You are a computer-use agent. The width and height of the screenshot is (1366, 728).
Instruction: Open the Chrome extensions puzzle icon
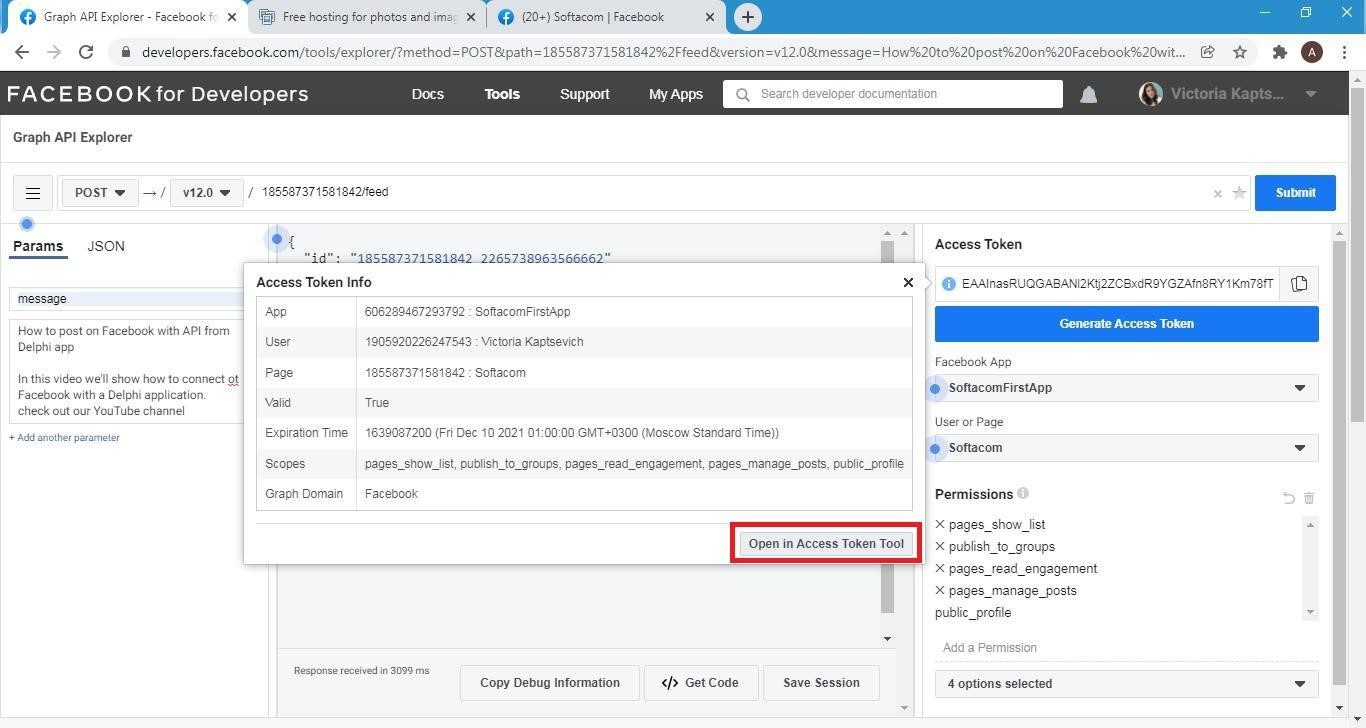1279,52
